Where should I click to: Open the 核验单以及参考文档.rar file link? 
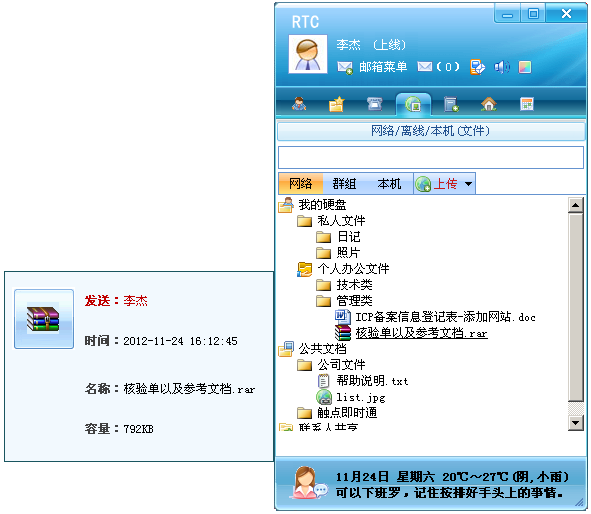tap(421, 333)
